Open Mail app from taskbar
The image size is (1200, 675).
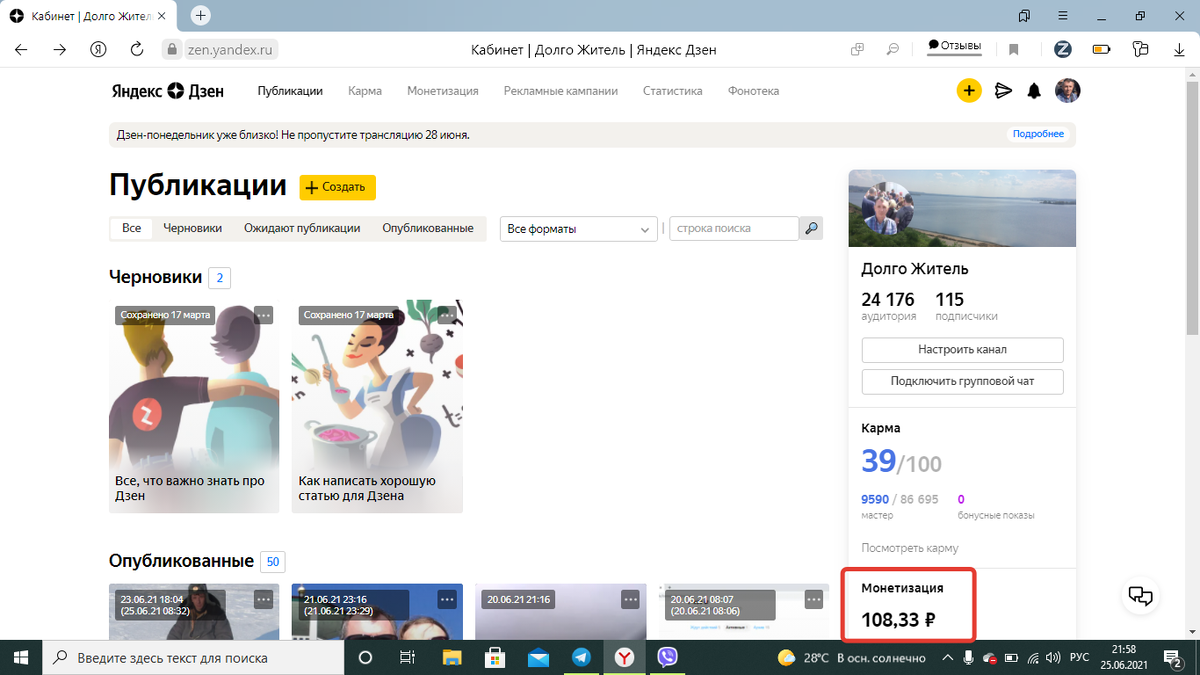pos(538,657)
